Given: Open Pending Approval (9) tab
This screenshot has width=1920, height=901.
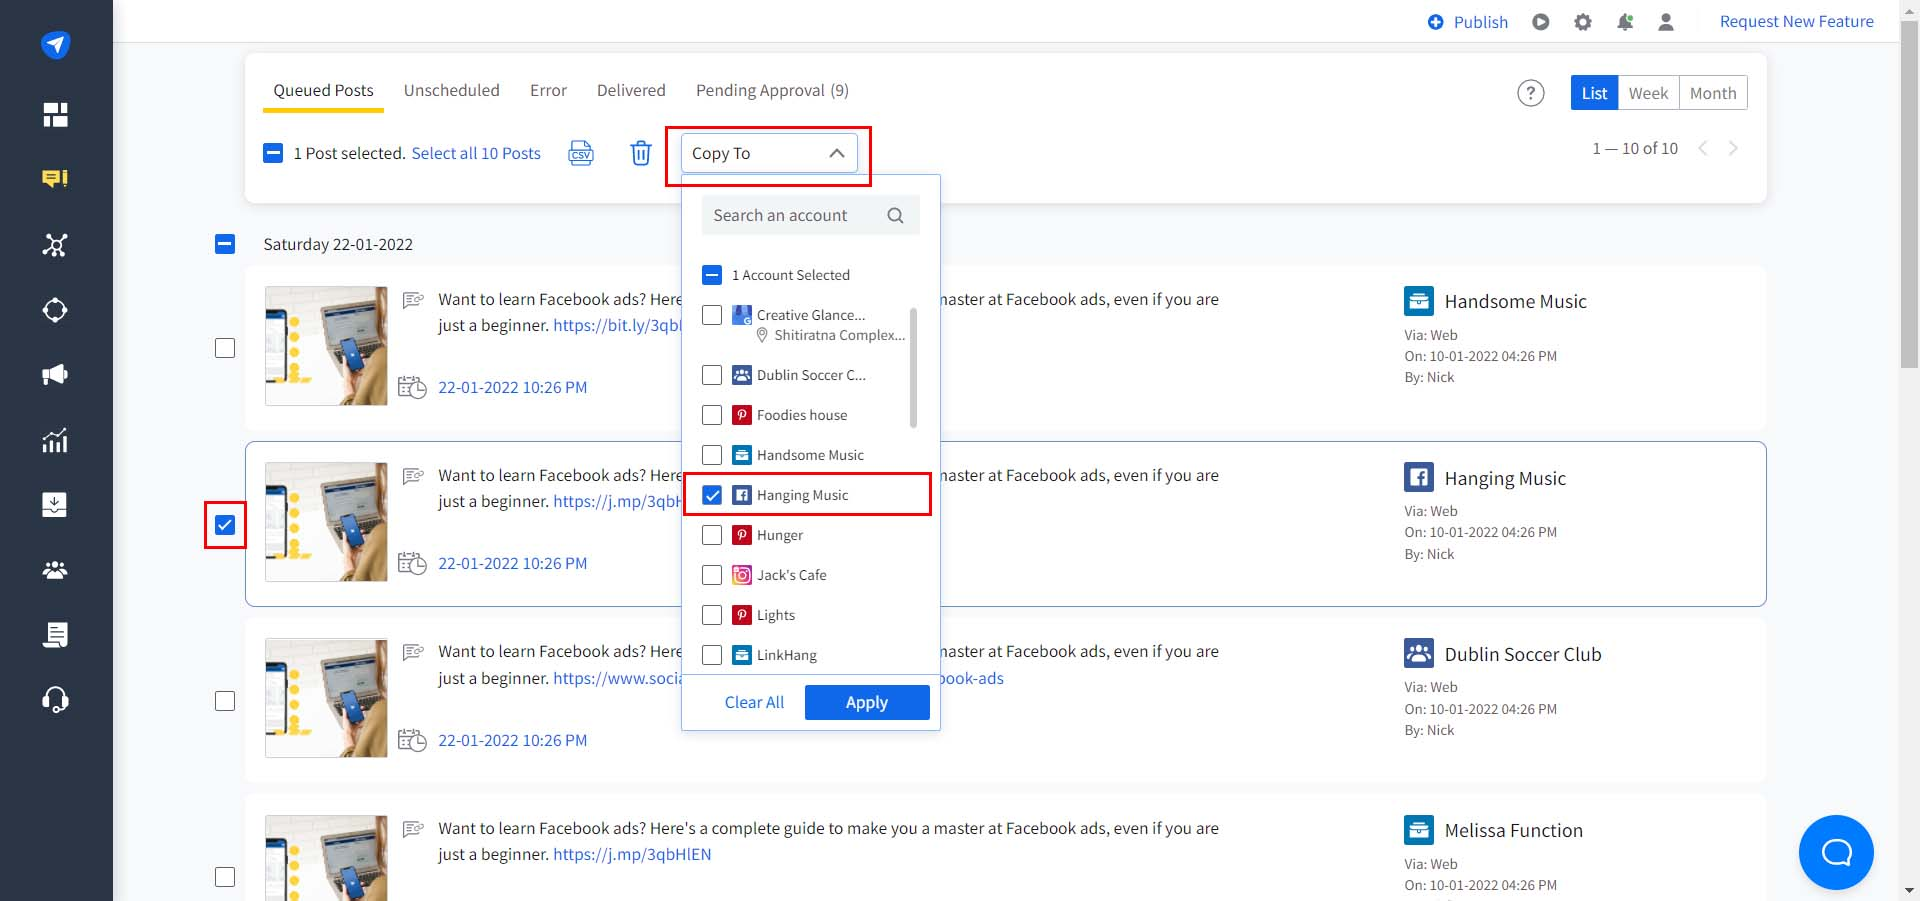Looking at the screenshot, I should click(x=772, y=90).
